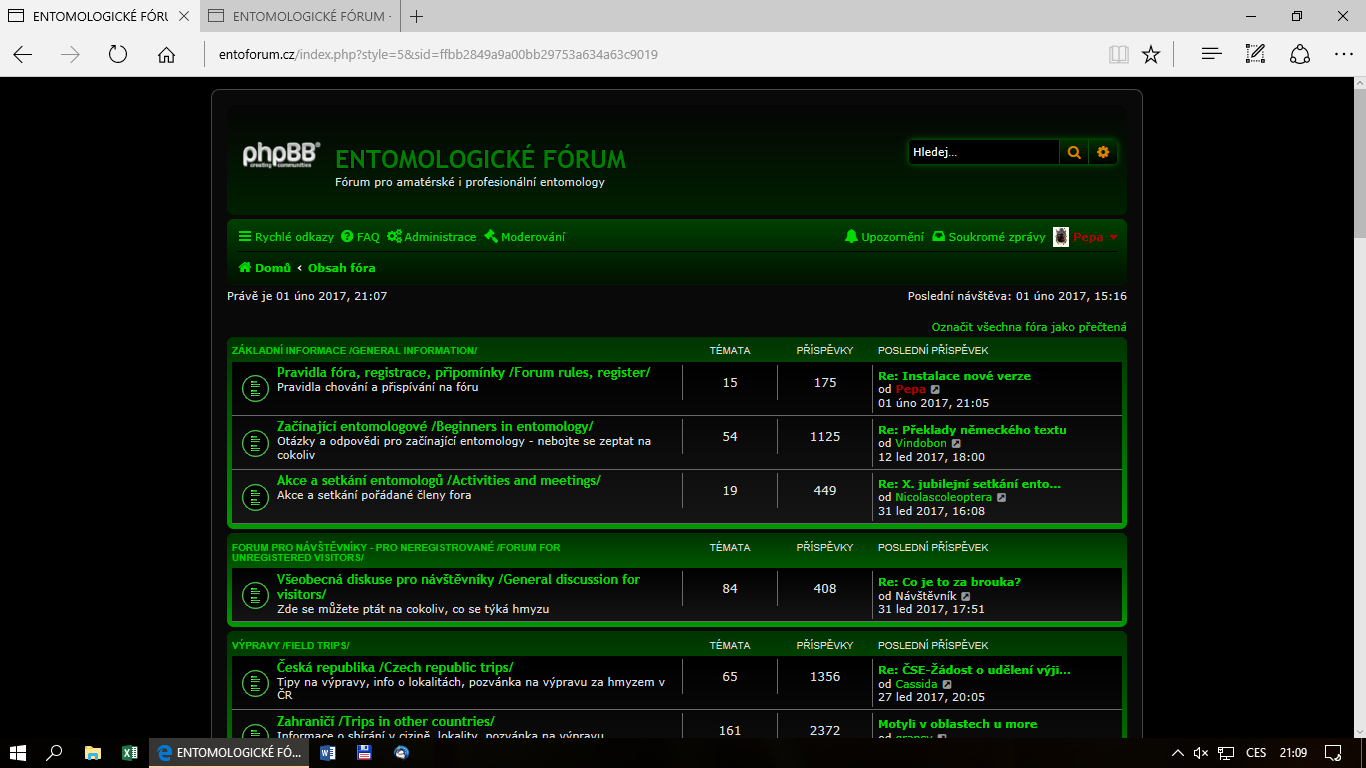1366x768 pixels.
Task: Expand Rychlé odkazy quick links menu
Action: [x=286, y=237]
